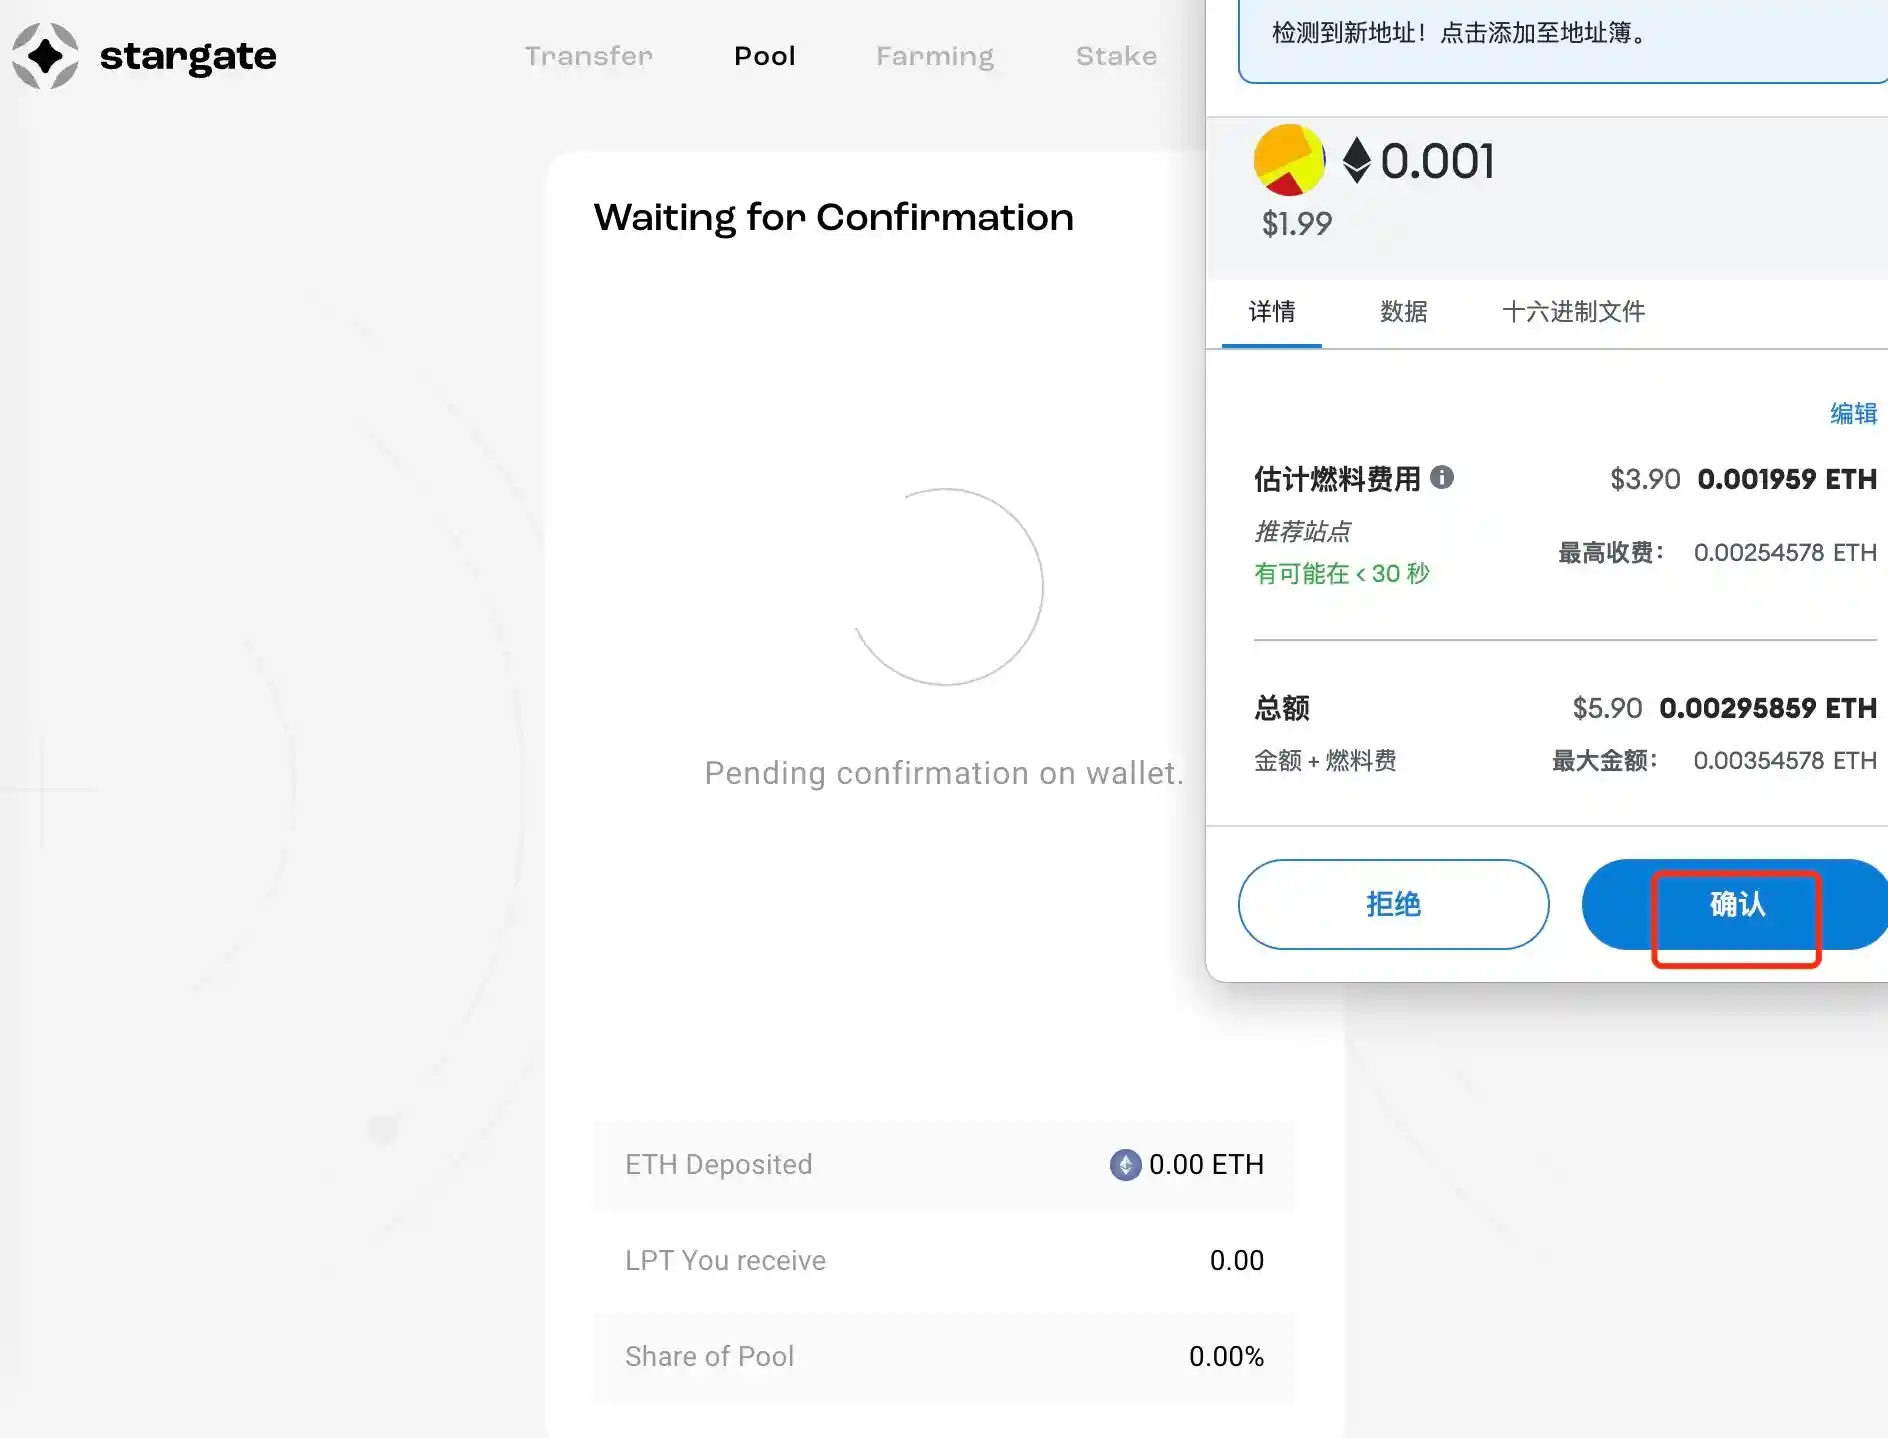Go to the Farming section

[x=934, y=56]
